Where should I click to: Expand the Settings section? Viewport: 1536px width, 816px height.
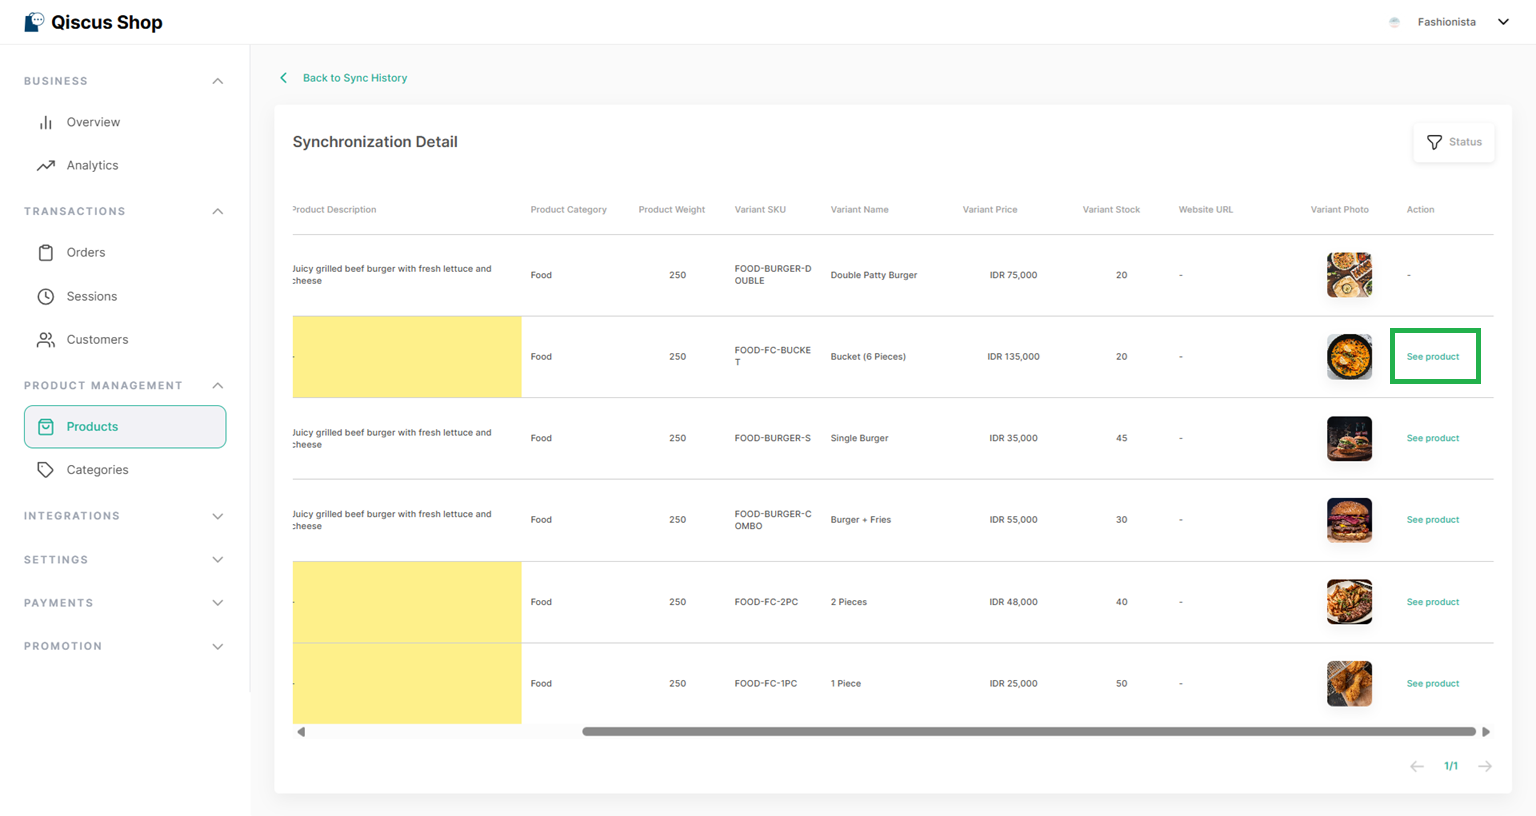pyautogui.click(x=217, y=560)
